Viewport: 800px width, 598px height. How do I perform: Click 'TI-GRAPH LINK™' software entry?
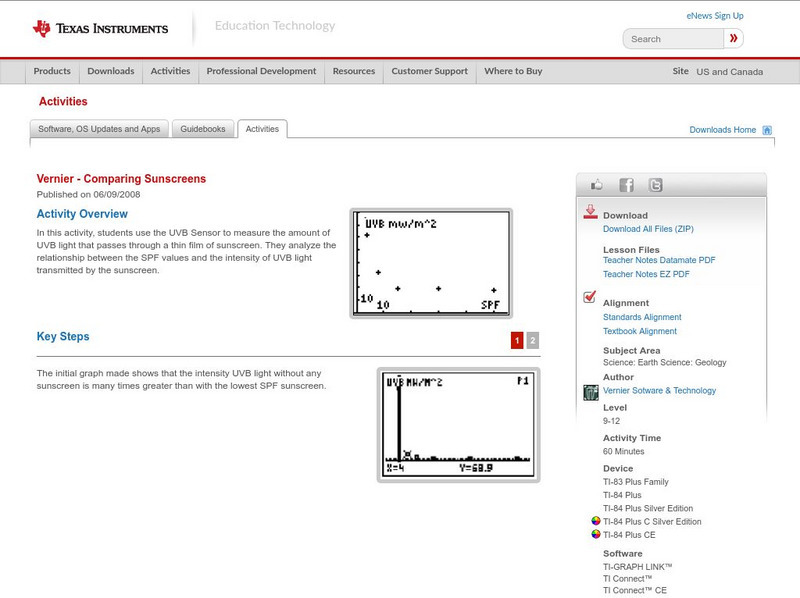tap(638, 567)
